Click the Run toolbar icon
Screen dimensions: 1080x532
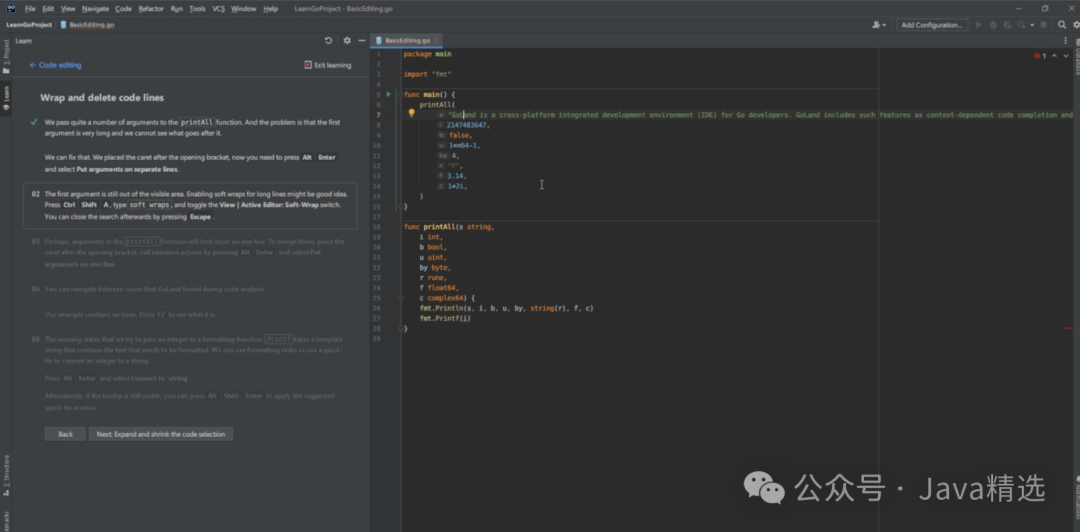[x=979, y=25]
